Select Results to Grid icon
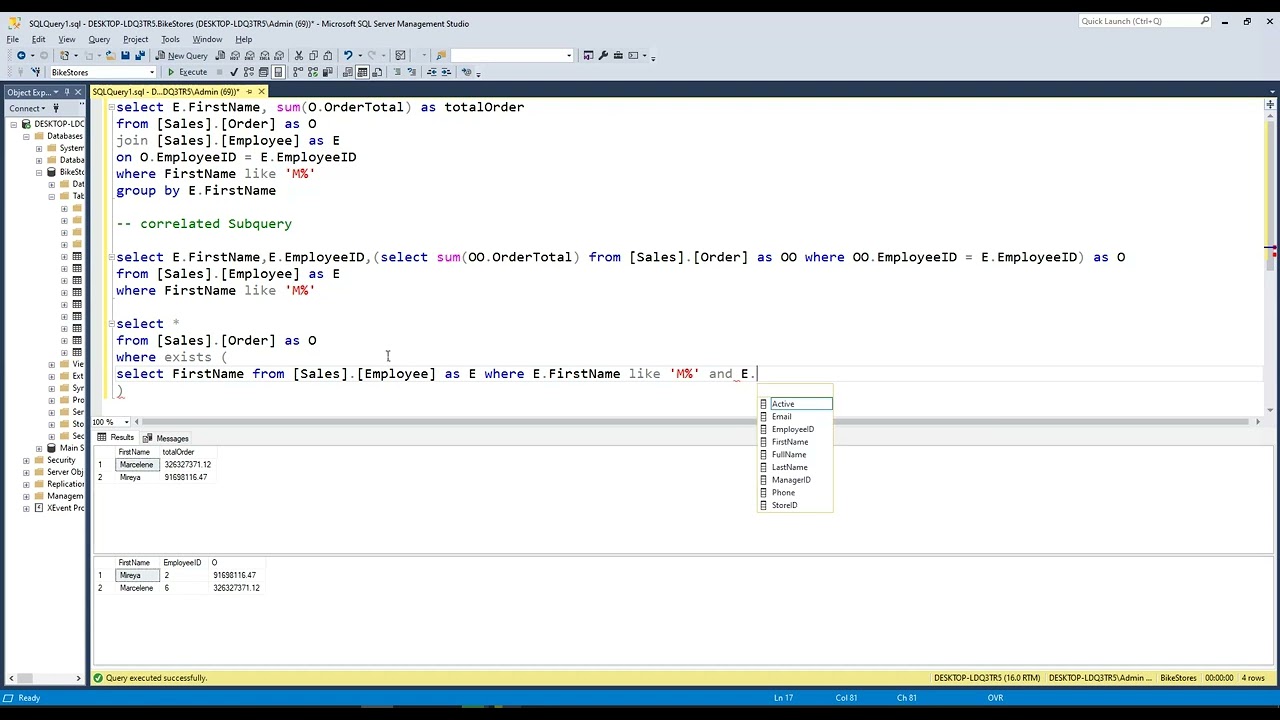 pos(362,72)
